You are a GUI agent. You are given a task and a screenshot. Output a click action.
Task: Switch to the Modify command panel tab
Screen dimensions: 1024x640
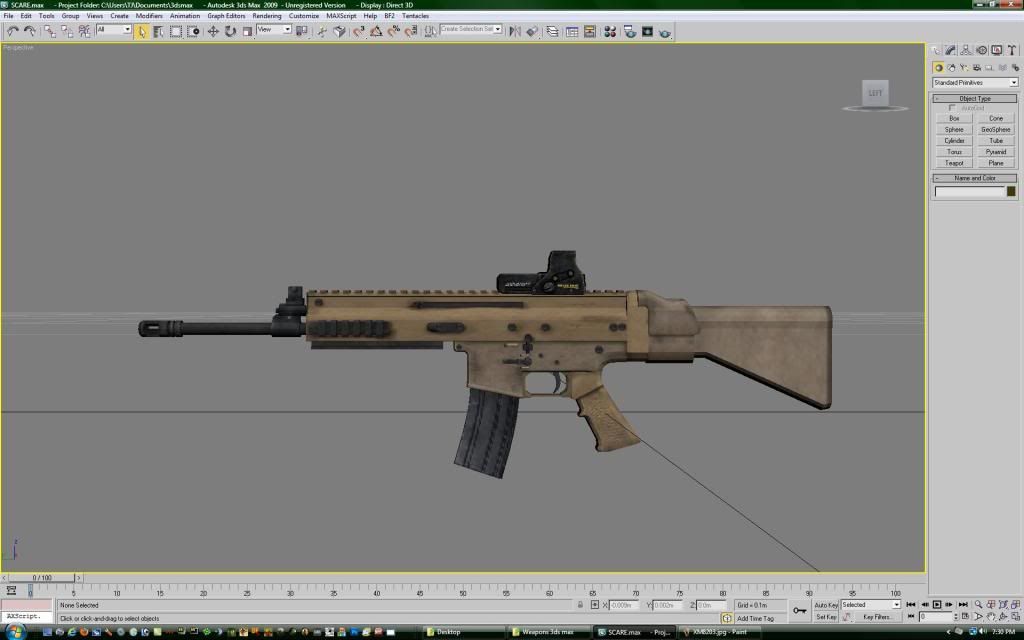(x=950, y=50)
